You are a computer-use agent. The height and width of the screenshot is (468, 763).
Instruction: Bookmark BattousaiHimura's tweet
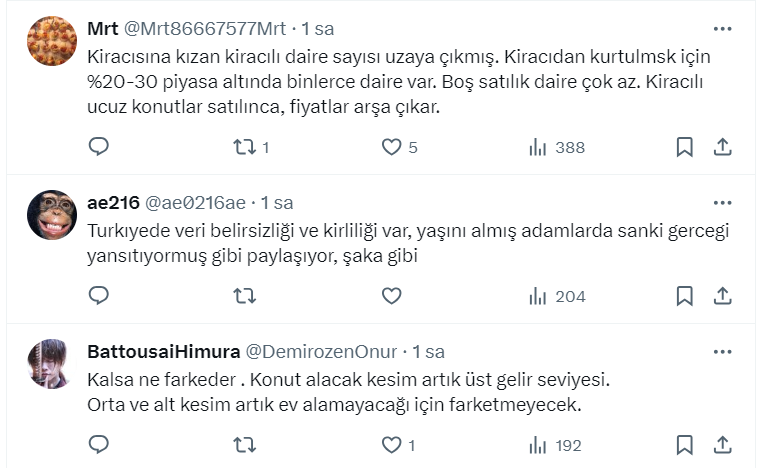pos(684,444)
